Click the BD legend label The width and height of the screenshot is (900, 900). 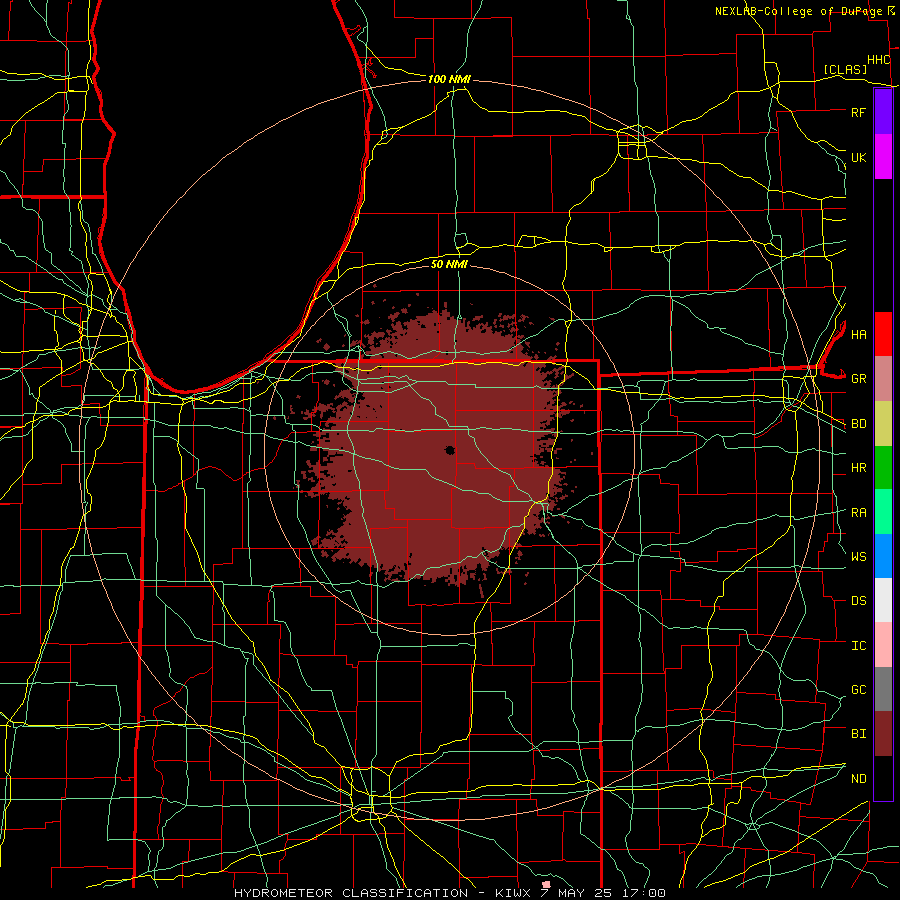point(858,424)
